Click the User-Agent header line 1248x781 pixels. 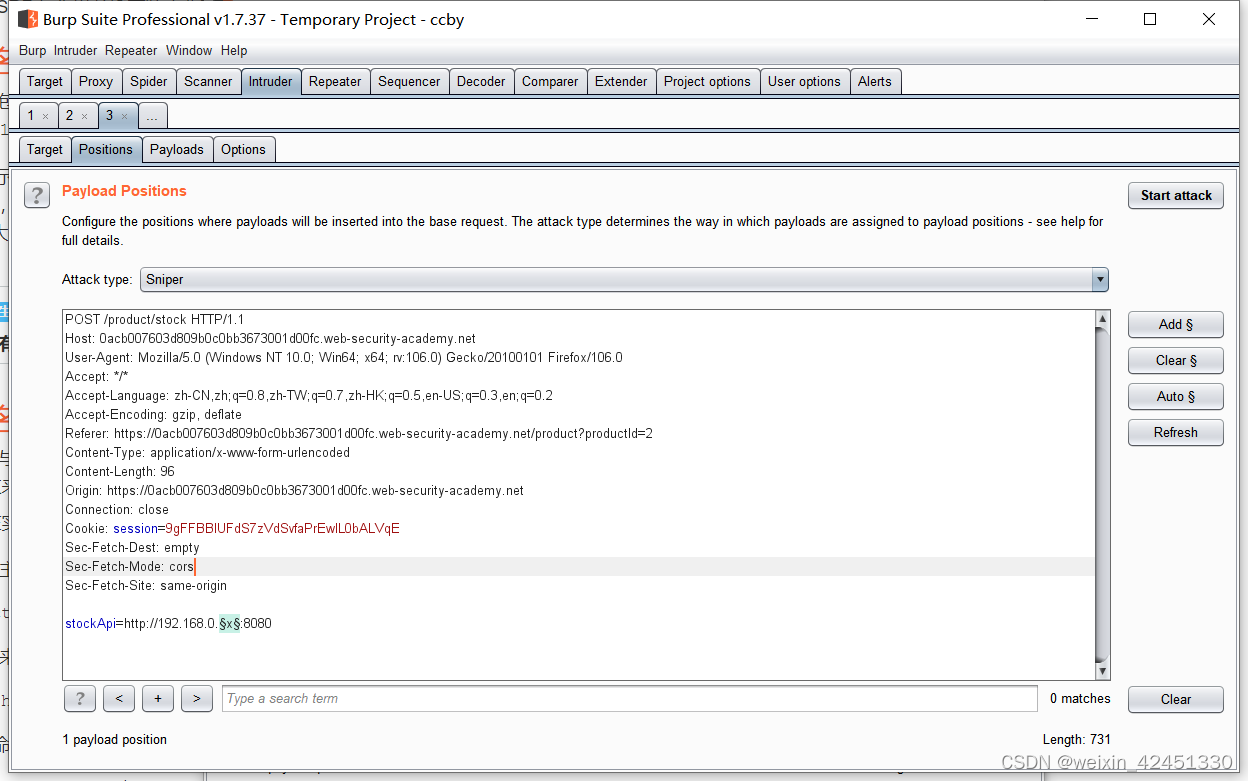(344, 358)
